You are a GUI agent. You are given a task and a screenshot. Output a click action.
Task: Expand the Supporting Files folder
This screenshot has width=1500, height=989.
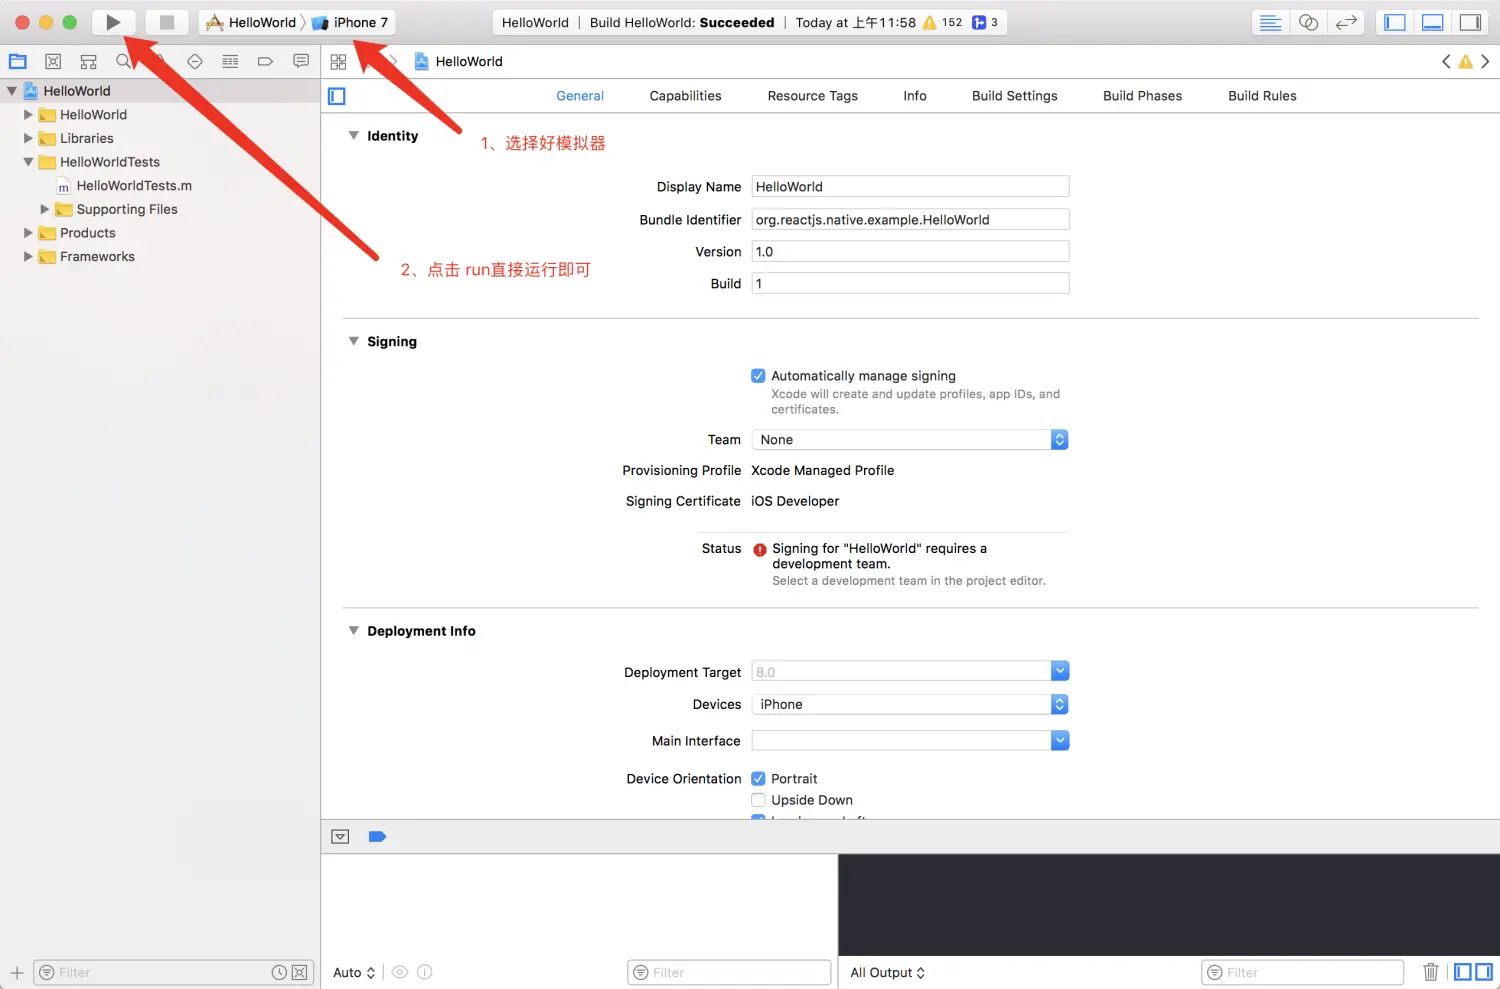pos(45,209)
